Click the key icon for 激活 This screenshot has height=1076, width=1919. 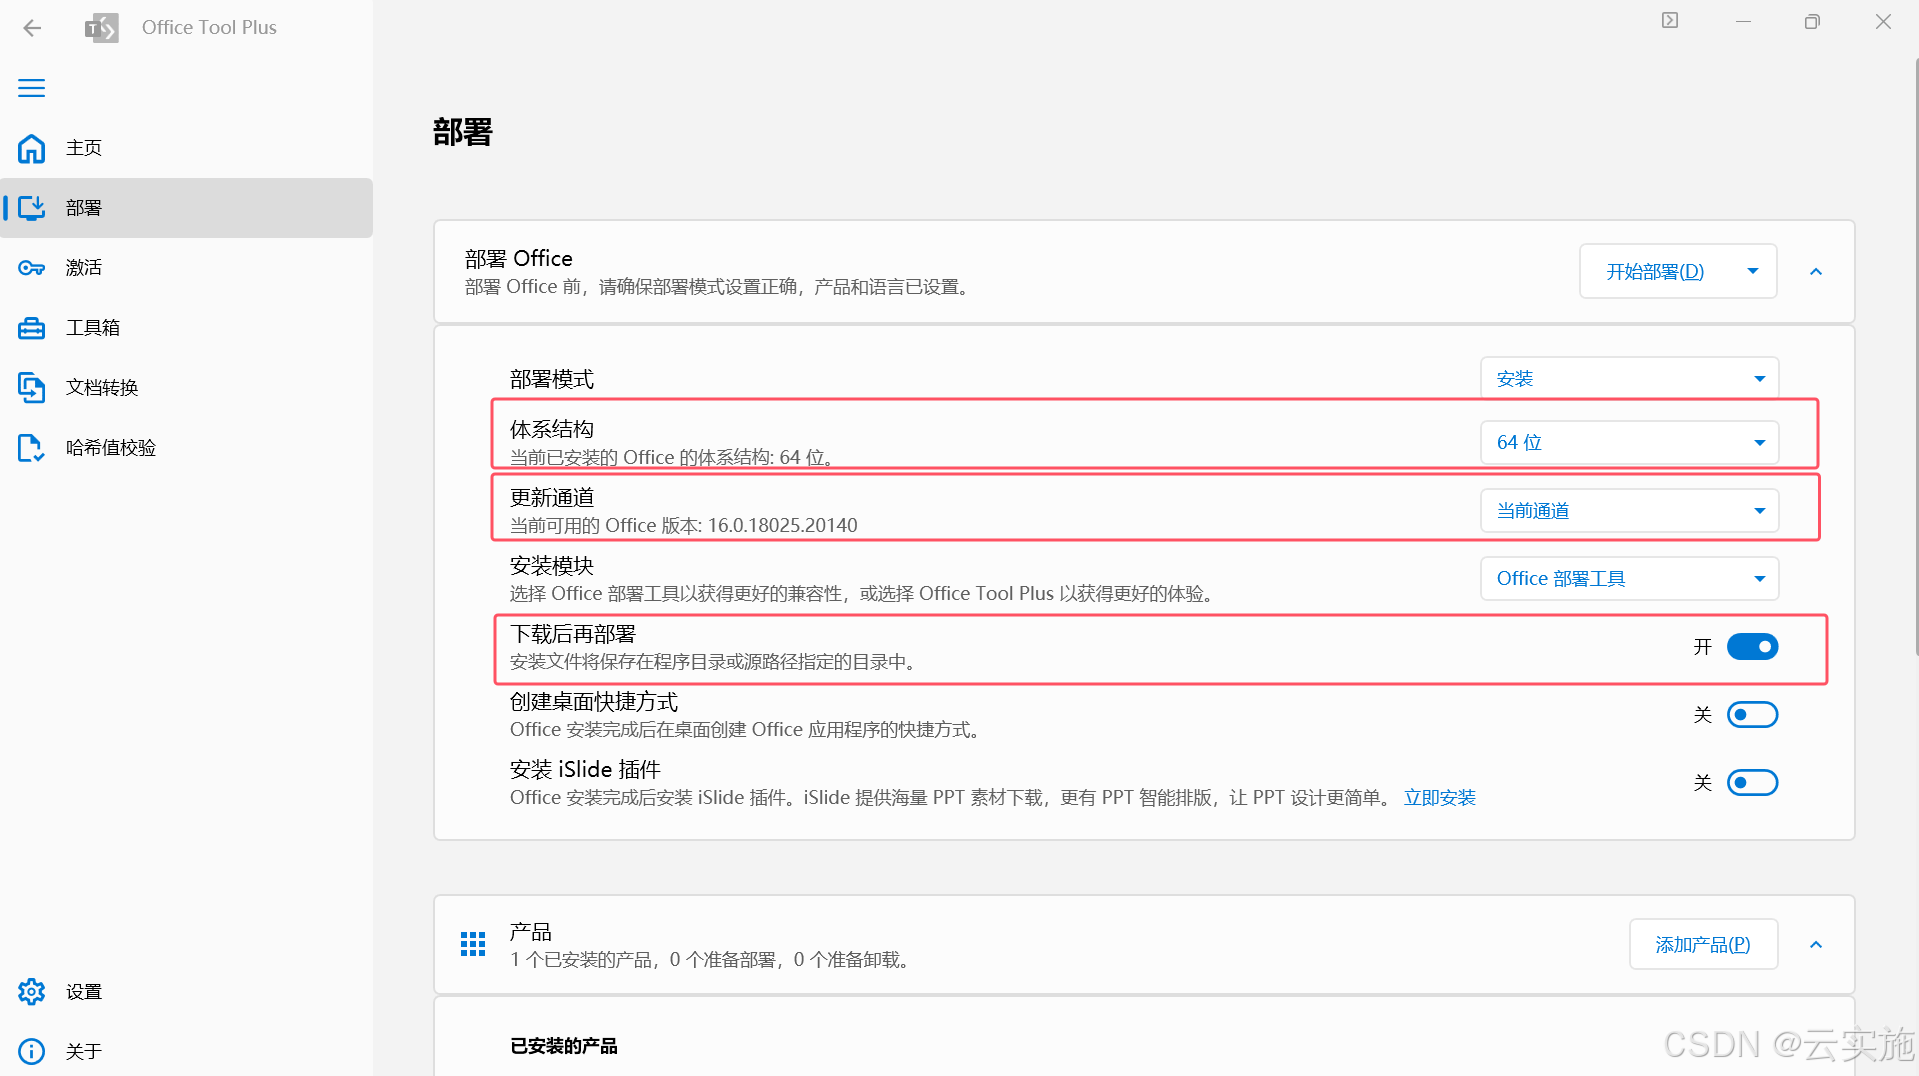click(32, 268)
